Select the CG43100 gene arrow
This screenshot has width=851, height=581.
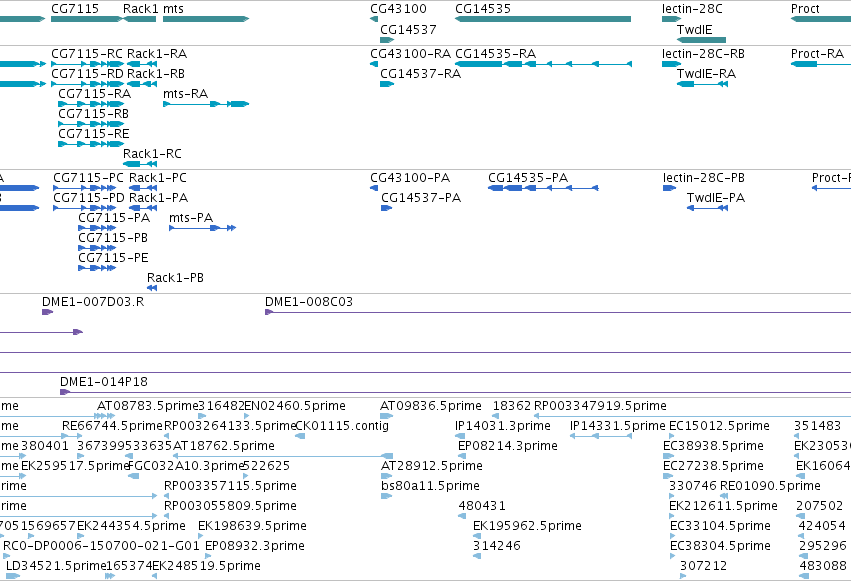[374, 19]
